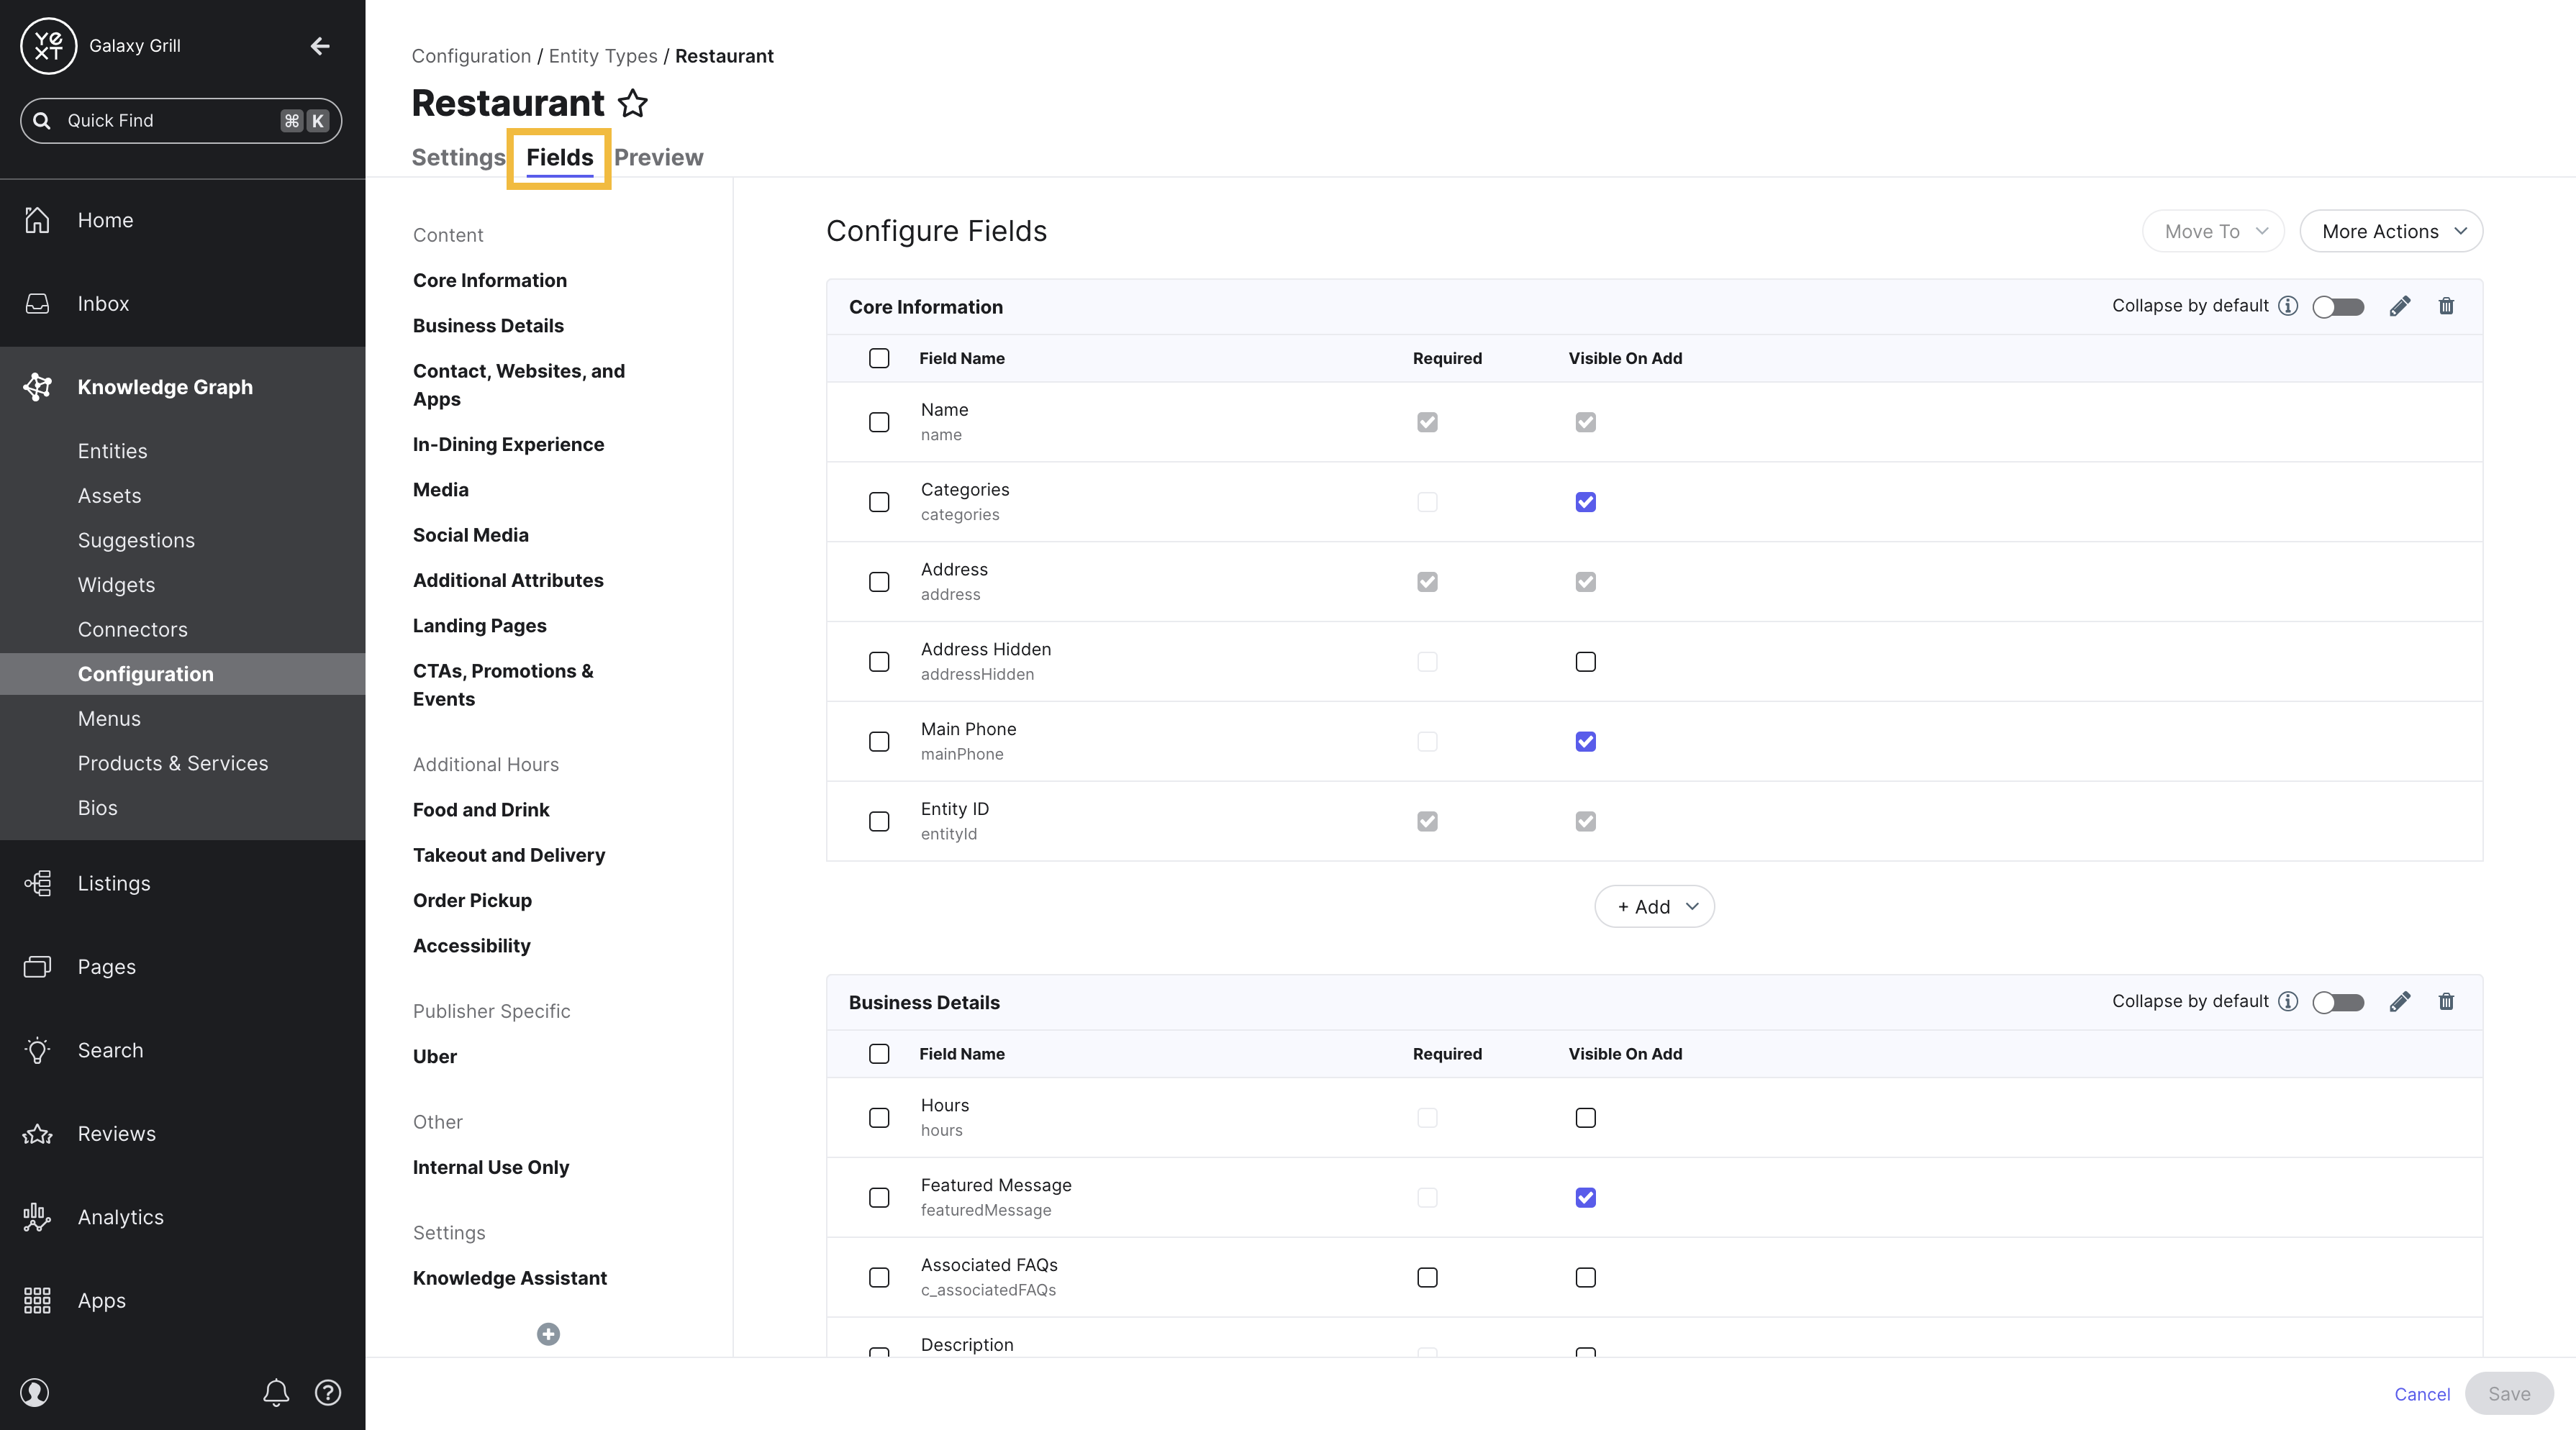The height and width of the screenshot is (1430, 2576).
Task: Open the Move To dropdown
Action: coord(2213,231)
